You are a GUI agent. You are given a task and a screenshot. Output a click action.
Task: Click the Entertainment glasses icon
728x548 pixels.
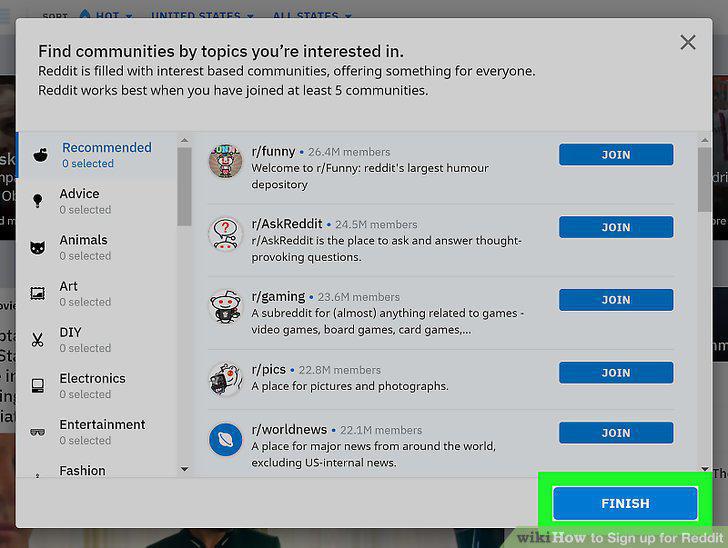(x=38, y=432)
